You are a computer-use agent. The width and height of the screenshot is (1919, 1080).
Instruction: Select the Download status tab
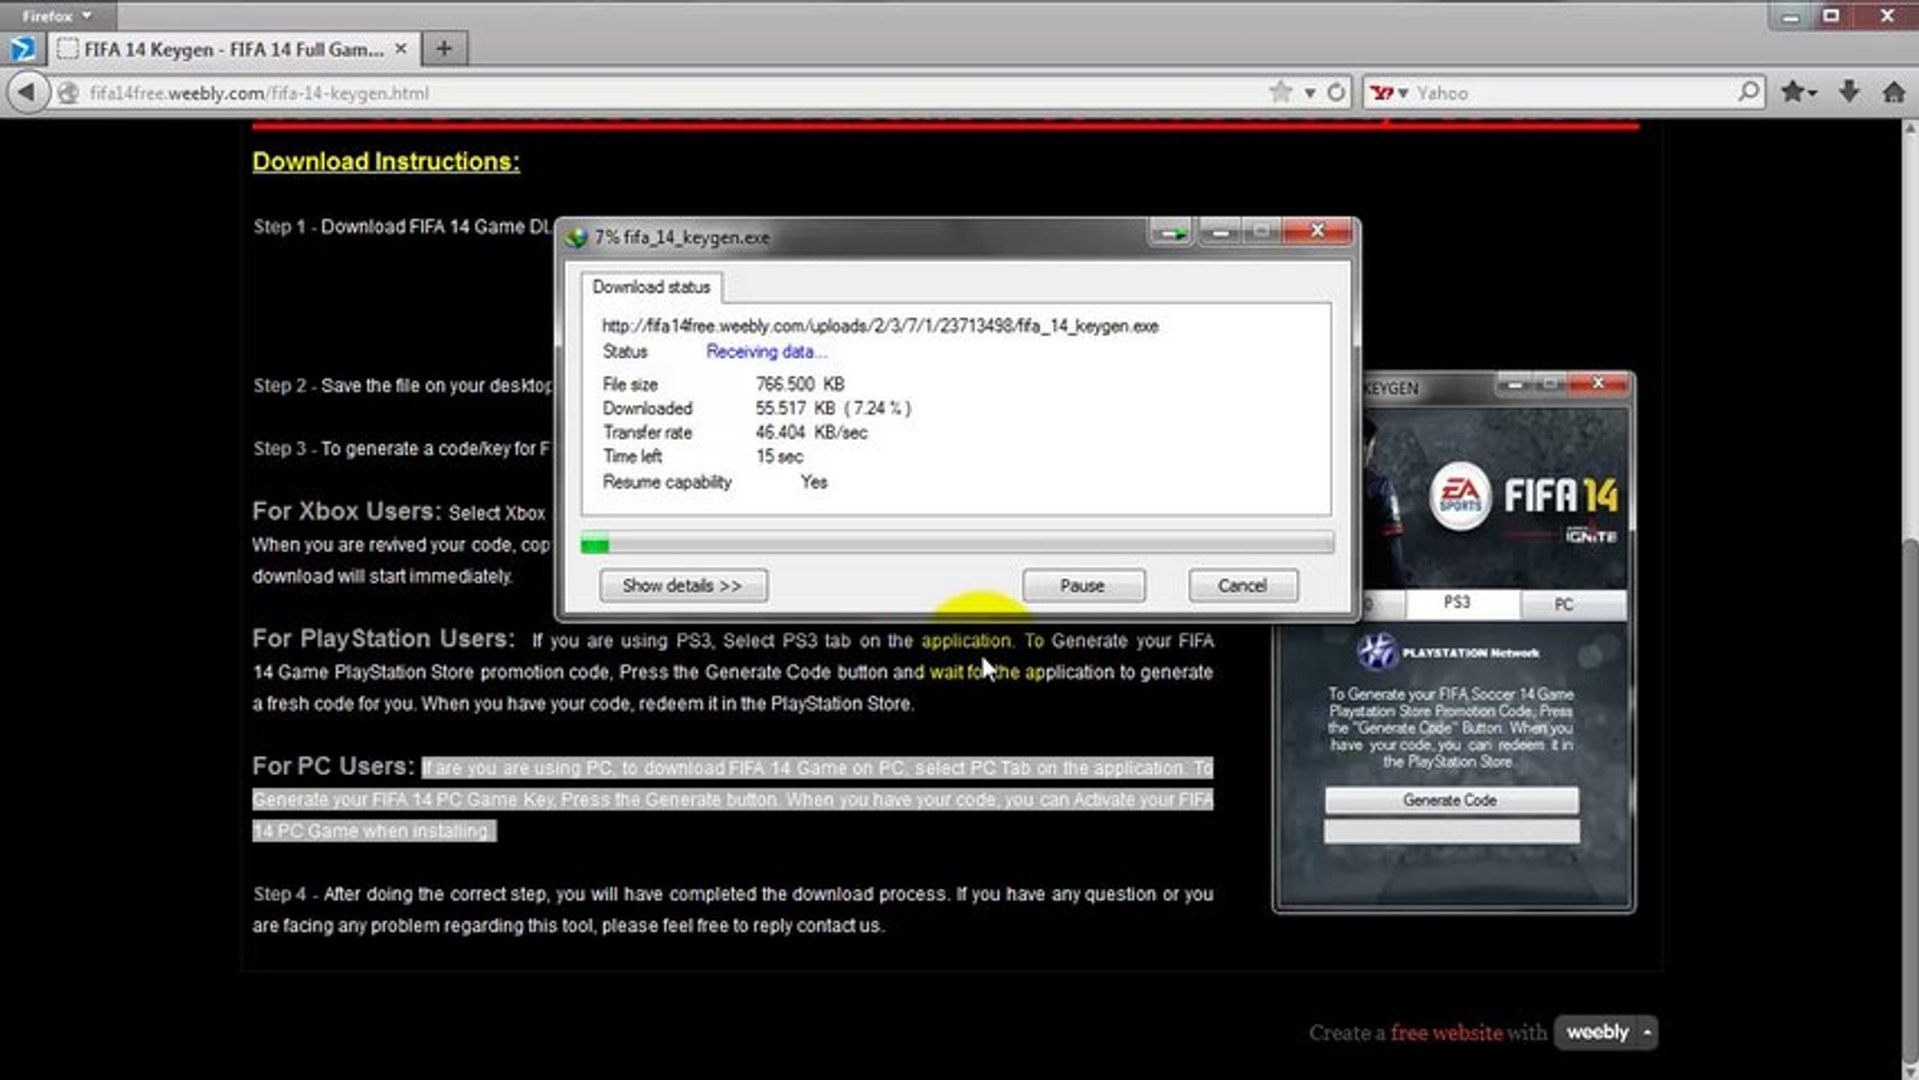(x=651, y=287)
